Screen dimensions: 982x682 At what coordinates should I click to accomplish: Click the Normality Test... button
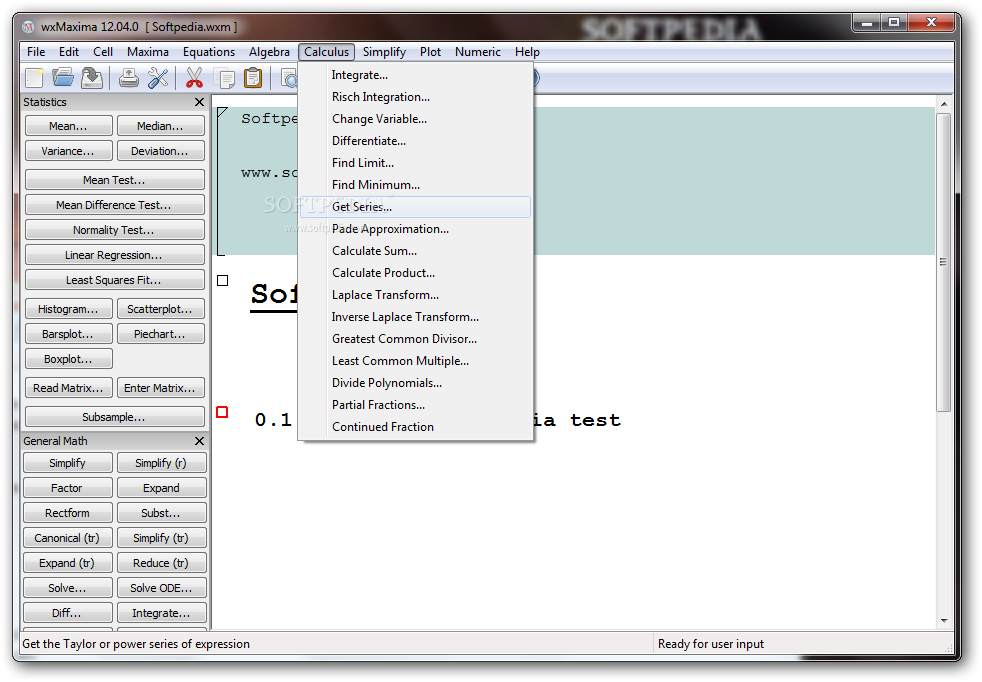coord(115,230)
